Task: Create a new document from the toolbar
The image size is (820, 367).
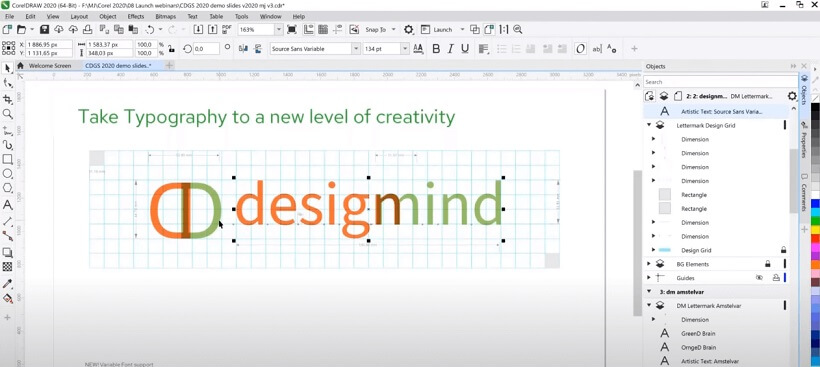Action: (x=7, y=29)
